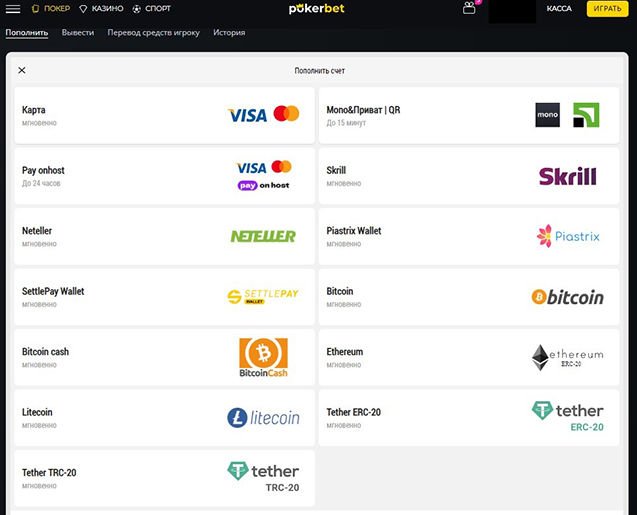Viewport: 637px width, 515px height.
Task: Click the Litecoin logo
Action: point(263,418)
